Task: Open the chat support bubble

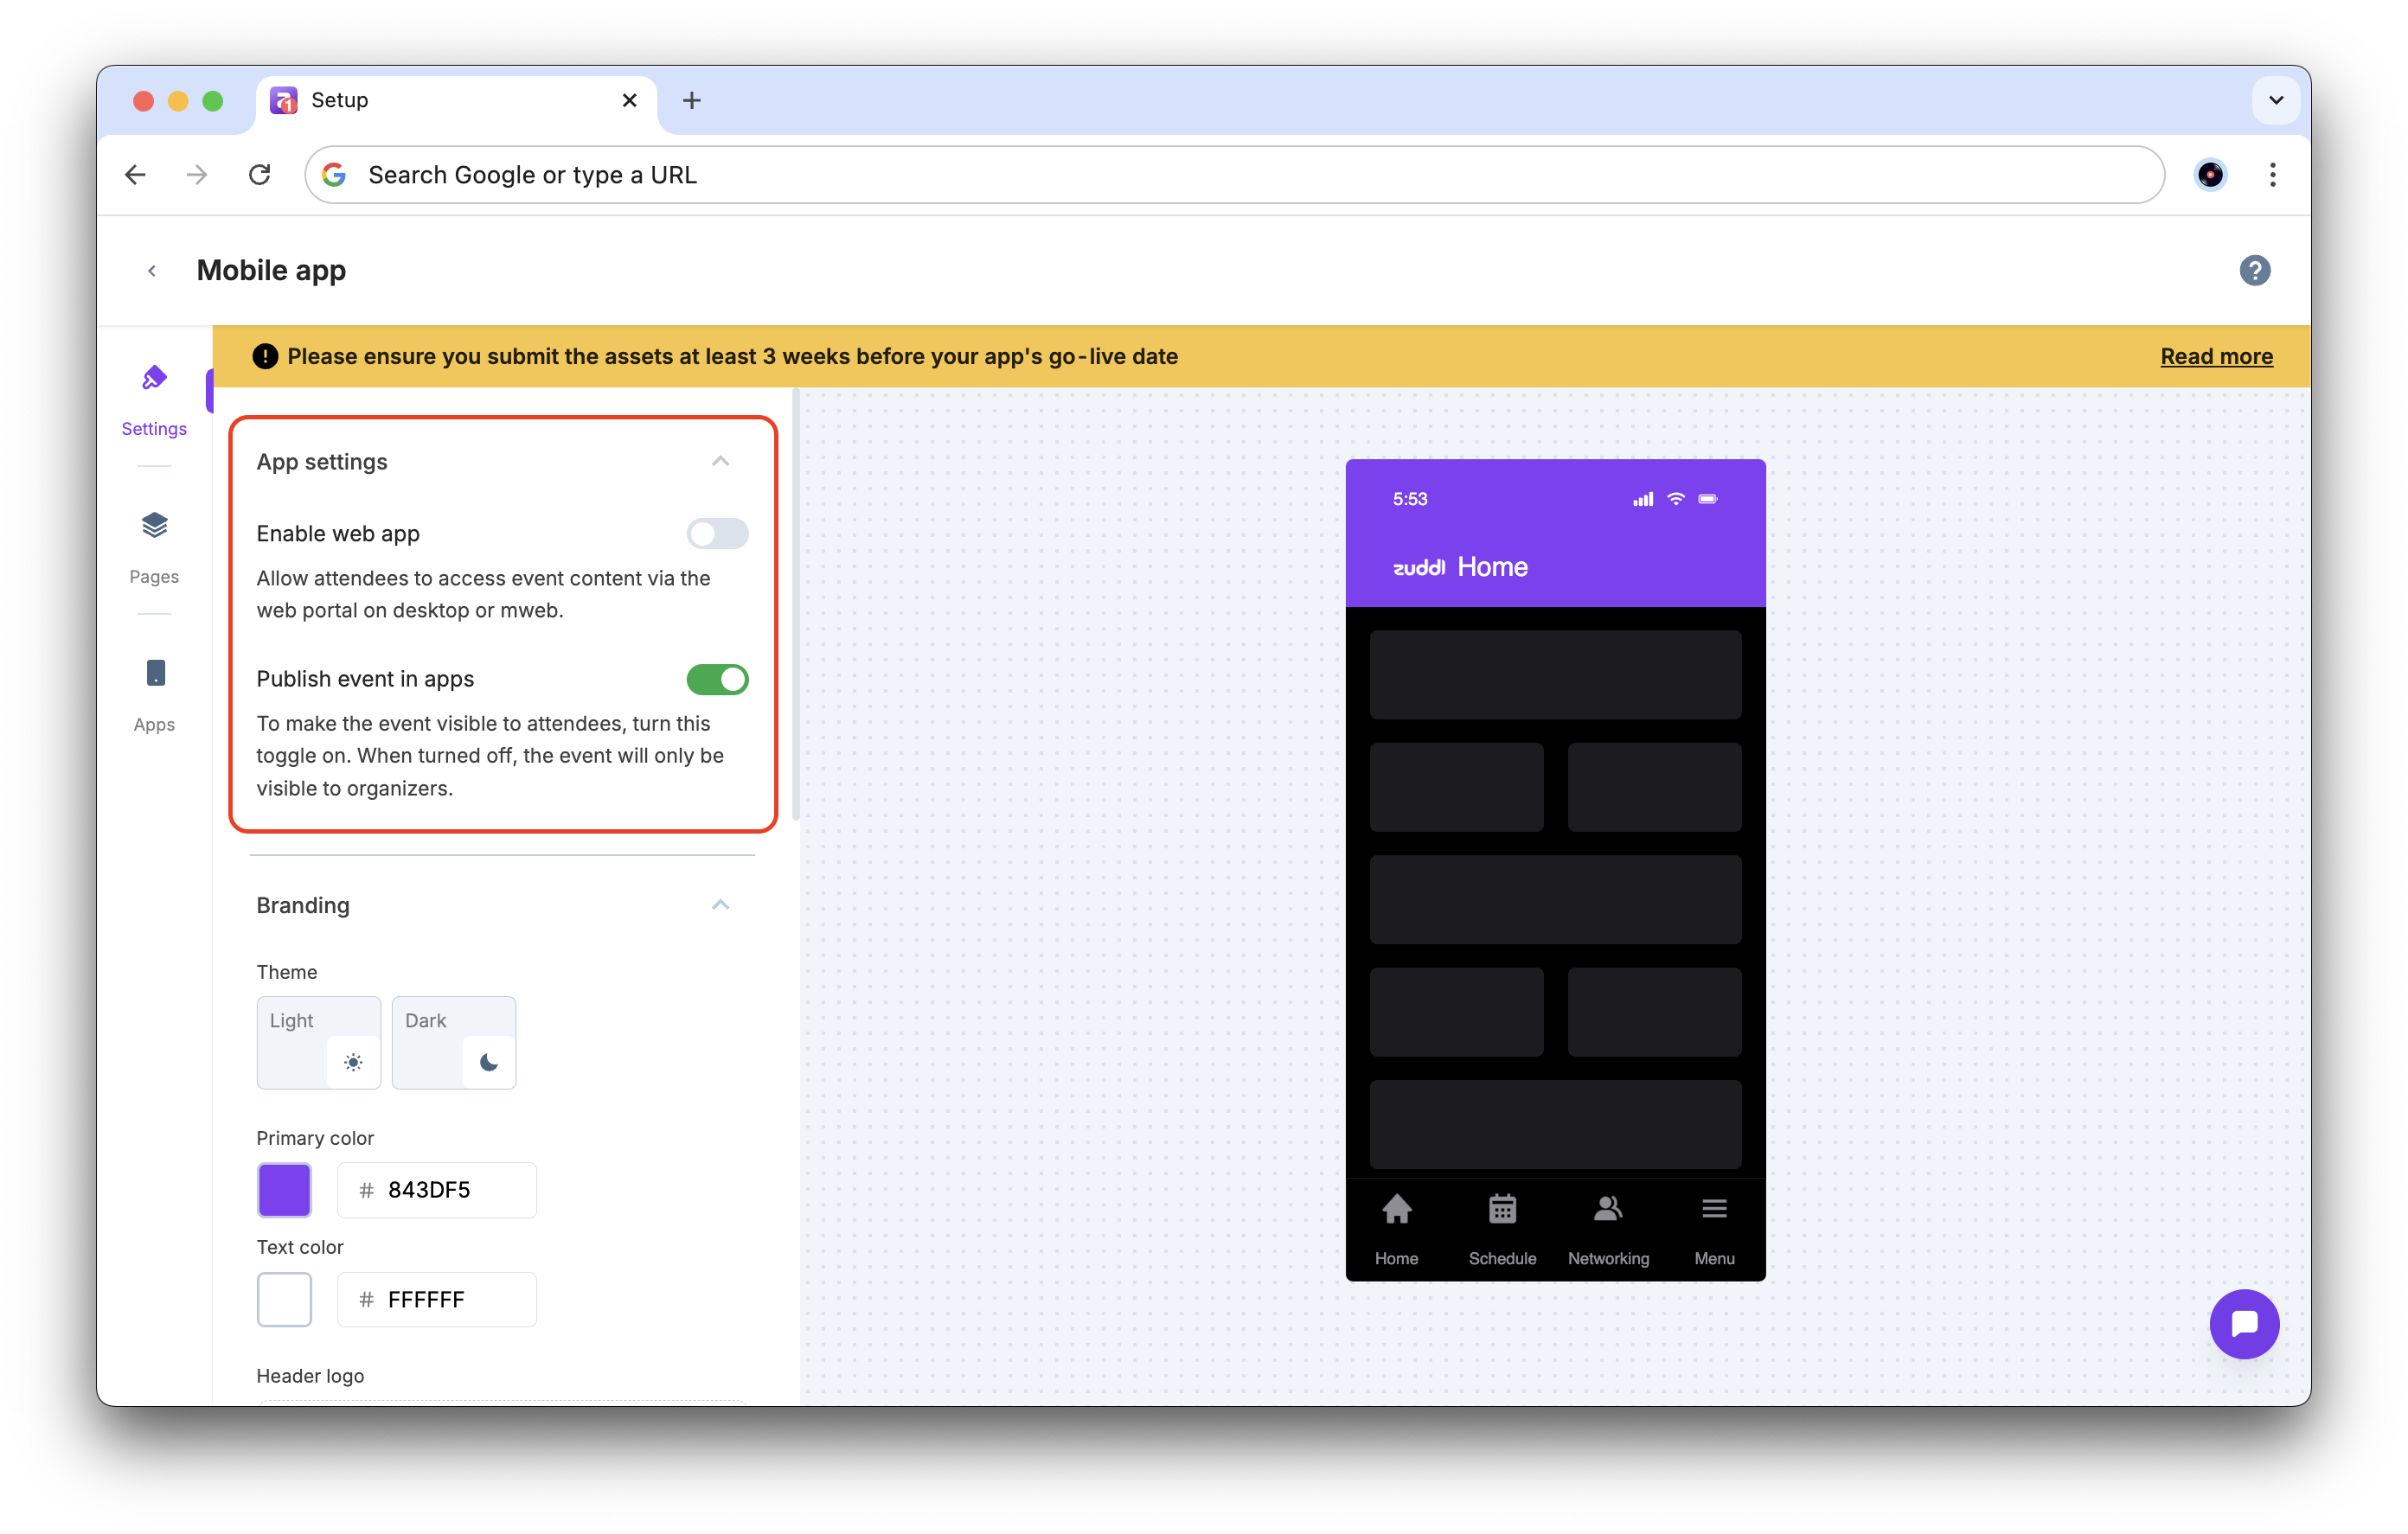Action: (2243, 1324)
